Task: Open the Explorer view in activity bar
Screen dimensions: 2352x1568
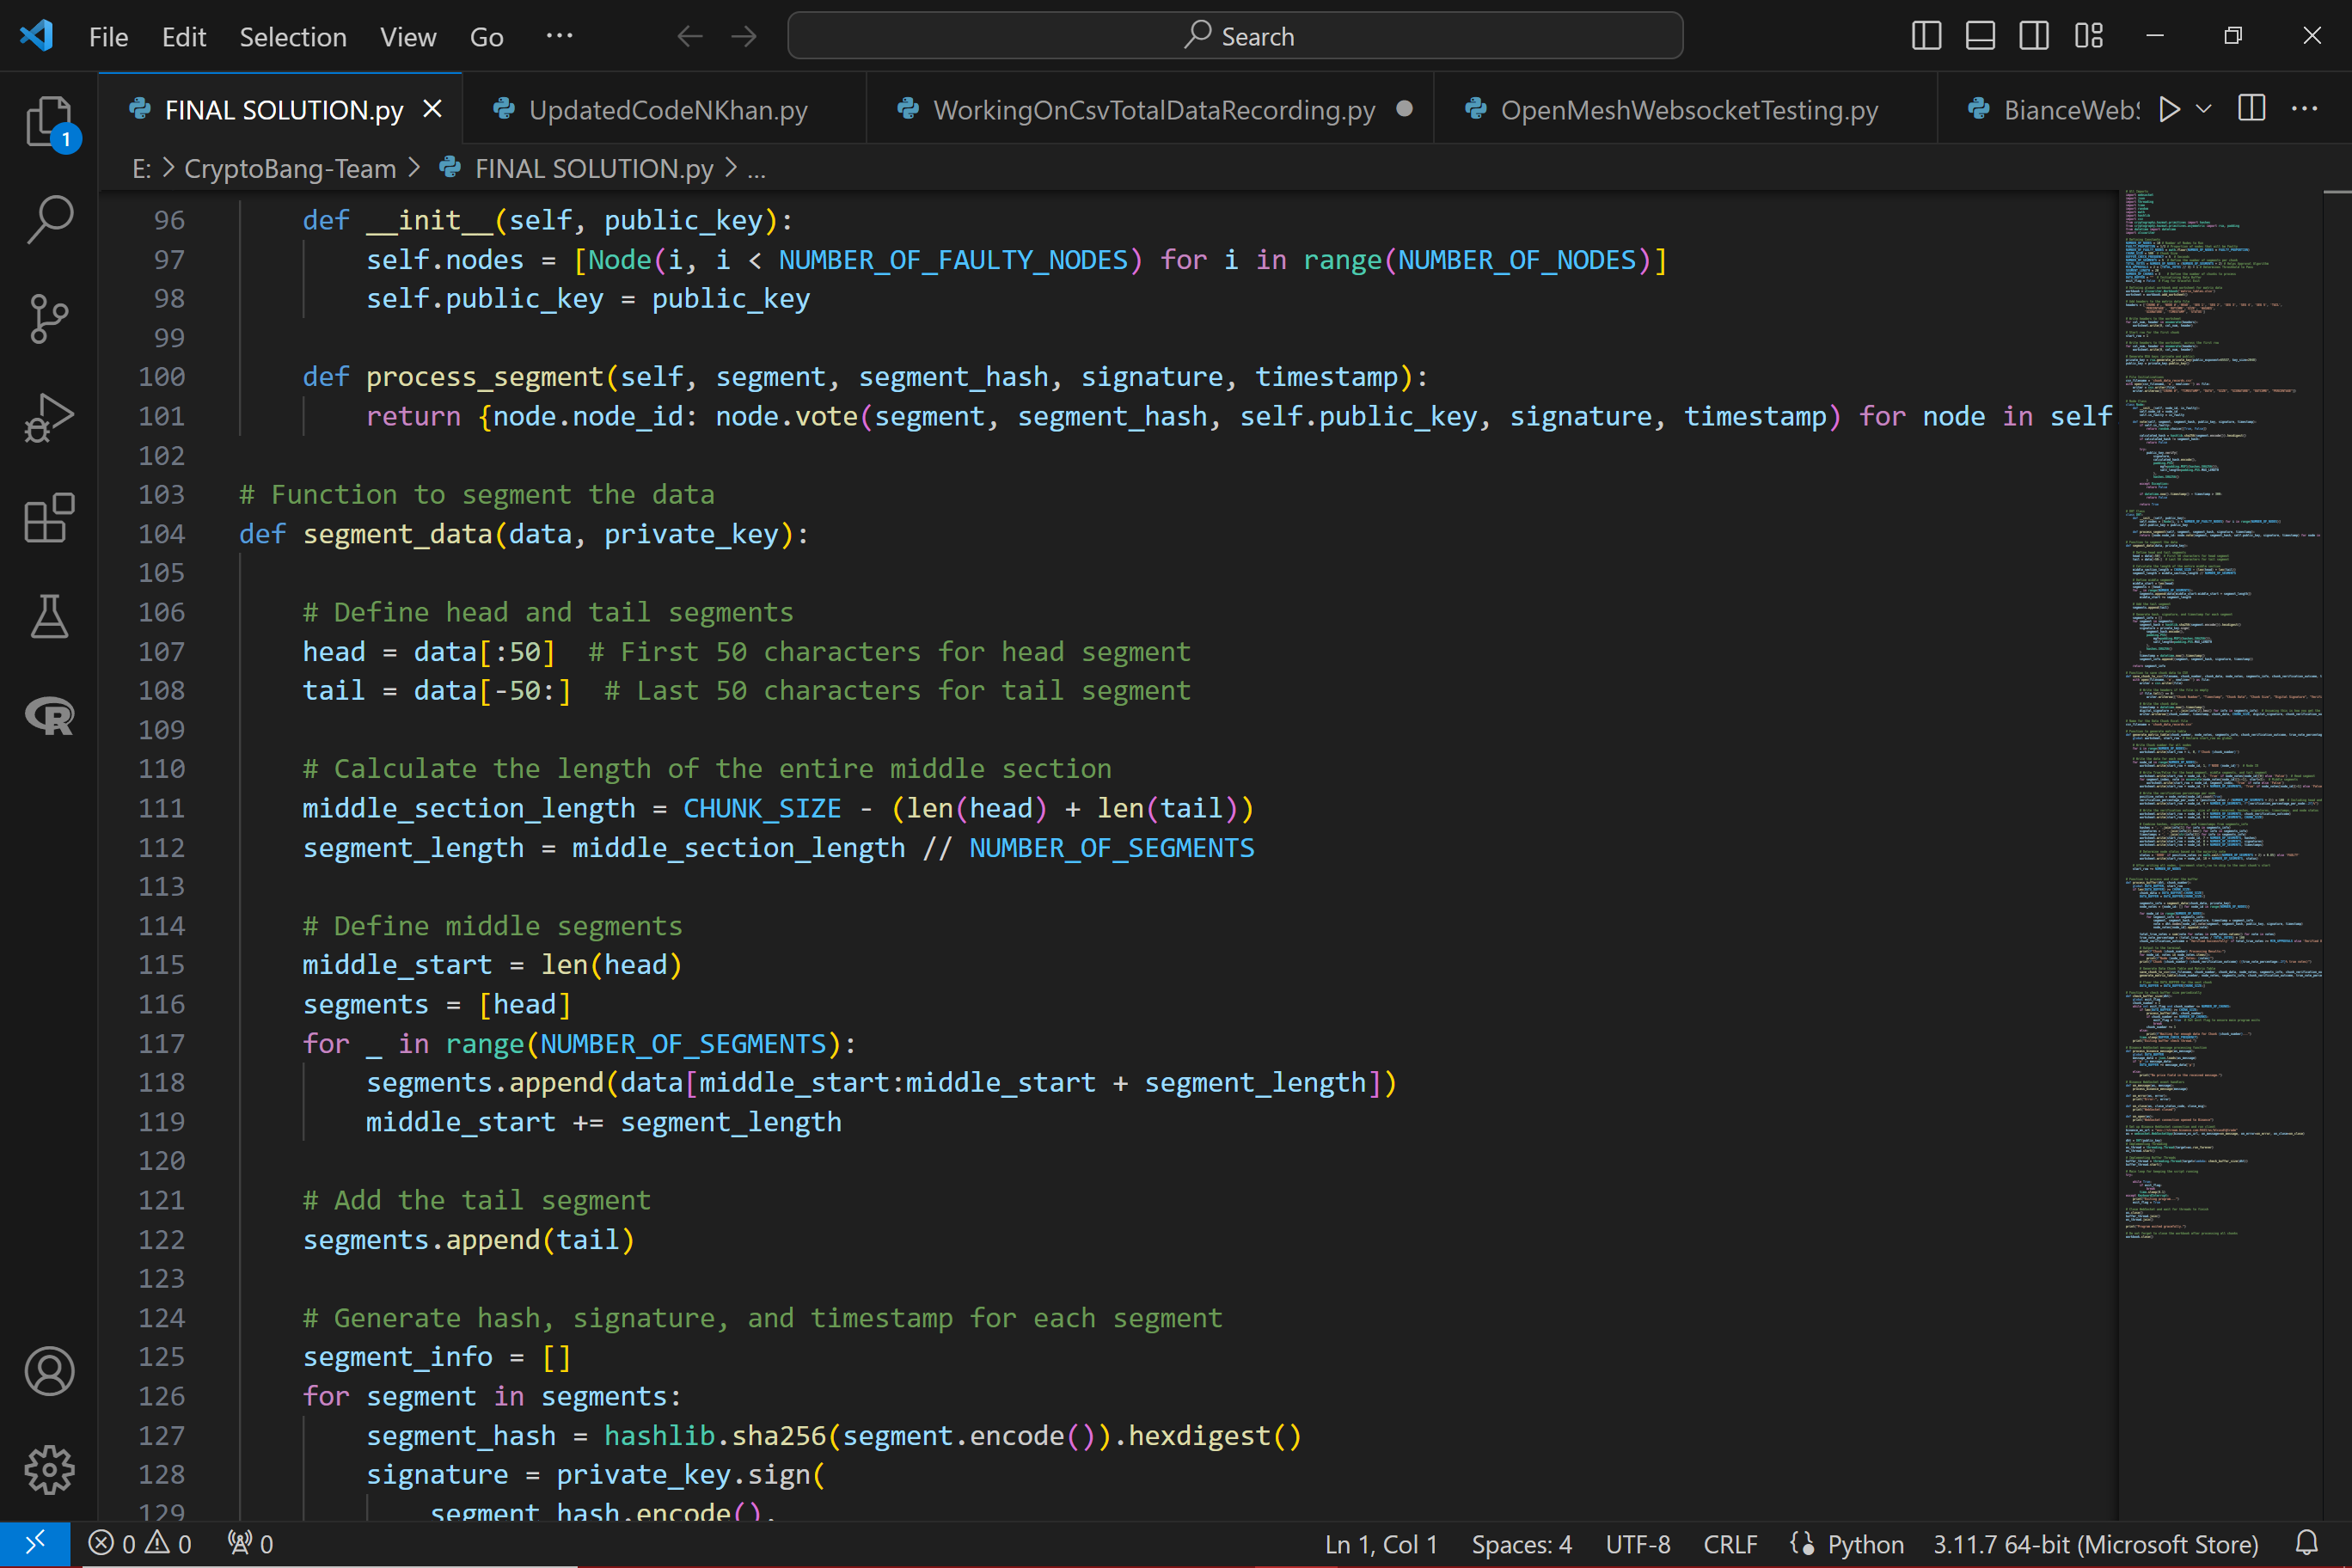Action: pos(48,121)
